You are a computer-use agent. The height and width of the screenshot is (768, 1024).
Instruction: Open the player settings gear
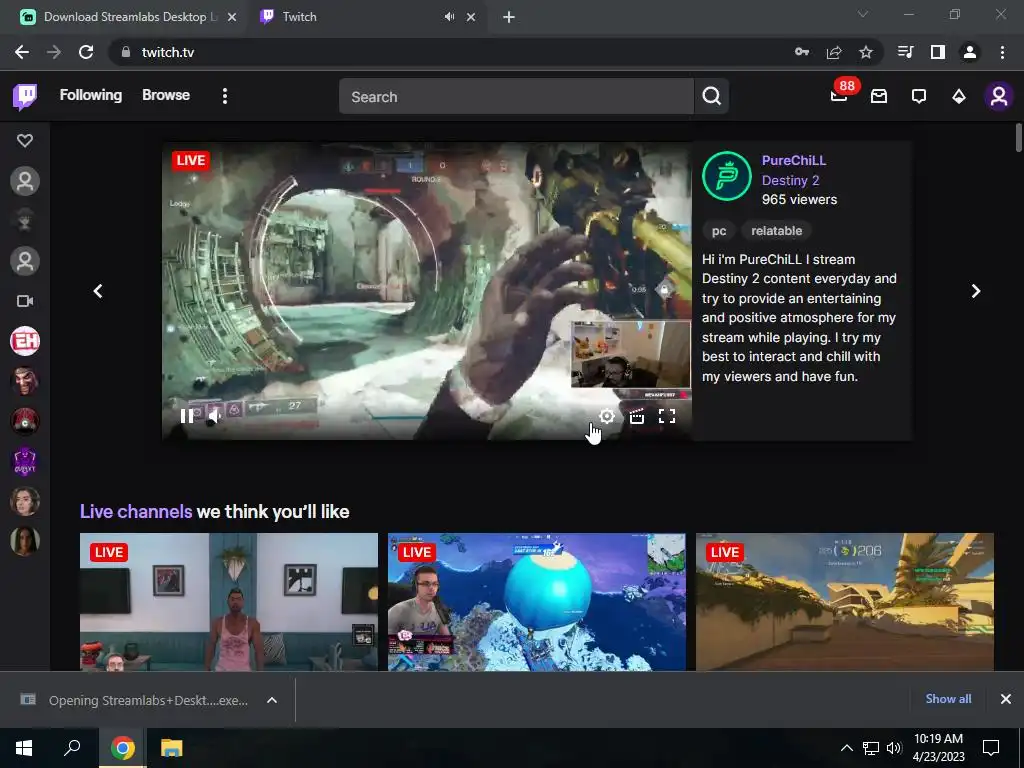tap(607, 416)
